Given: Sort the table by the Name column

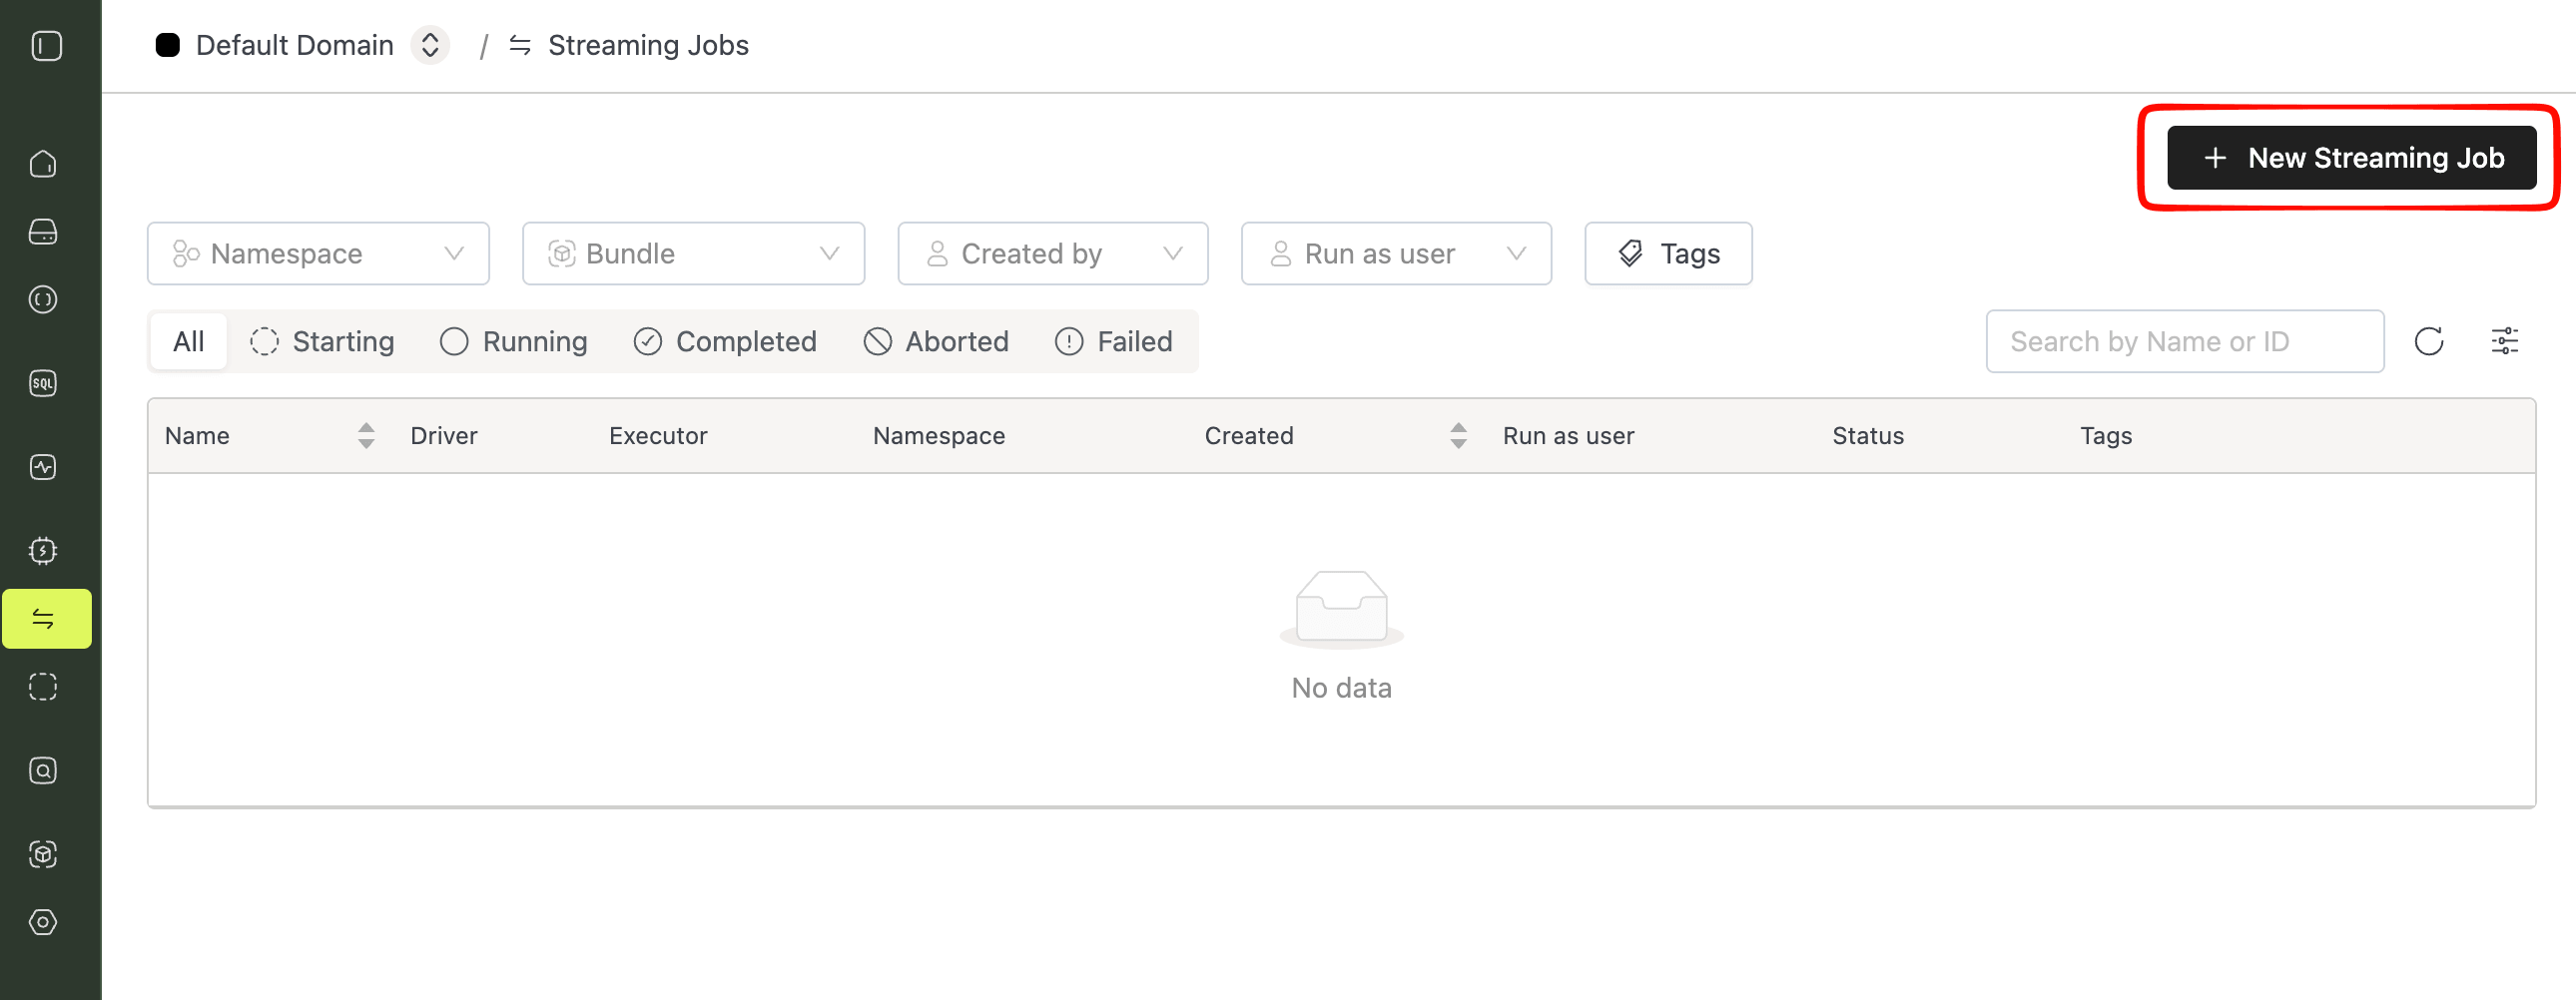Looking at the screenshot, I should click(x=366, y=435).
